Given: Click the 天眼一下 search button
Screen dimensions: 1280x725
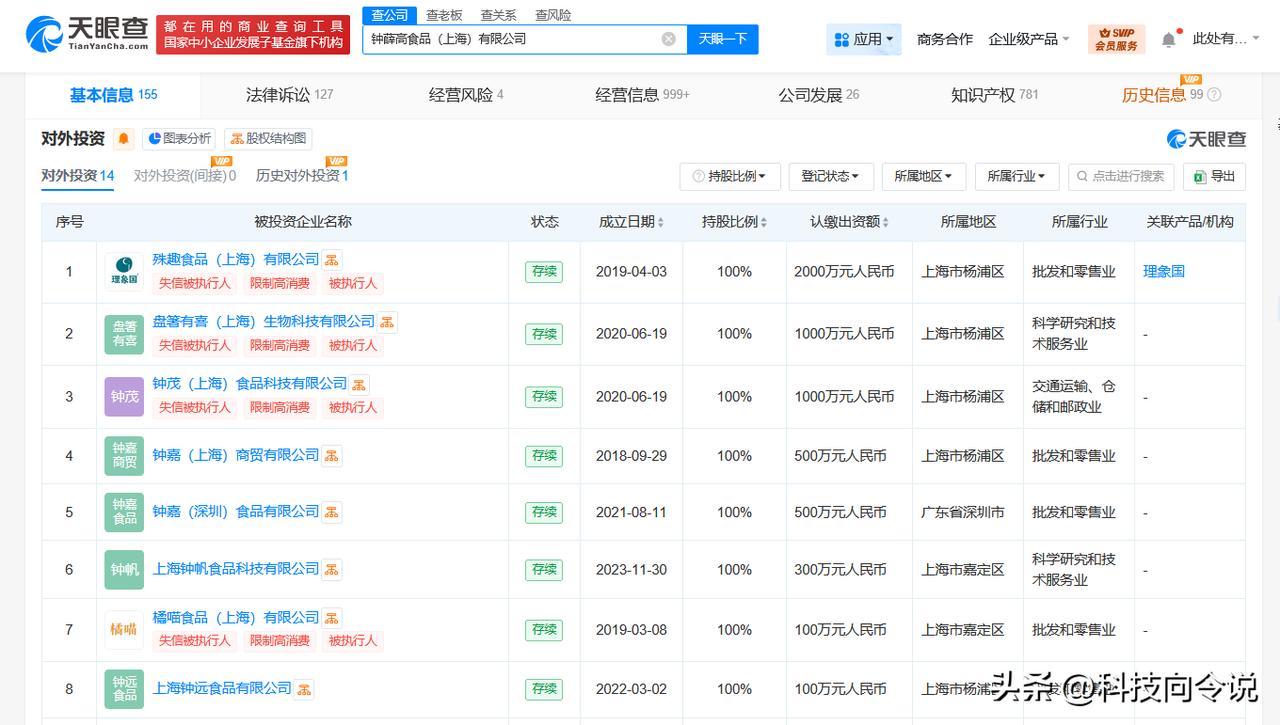Looking at the screenshot, I should click(x=722, y=39).
